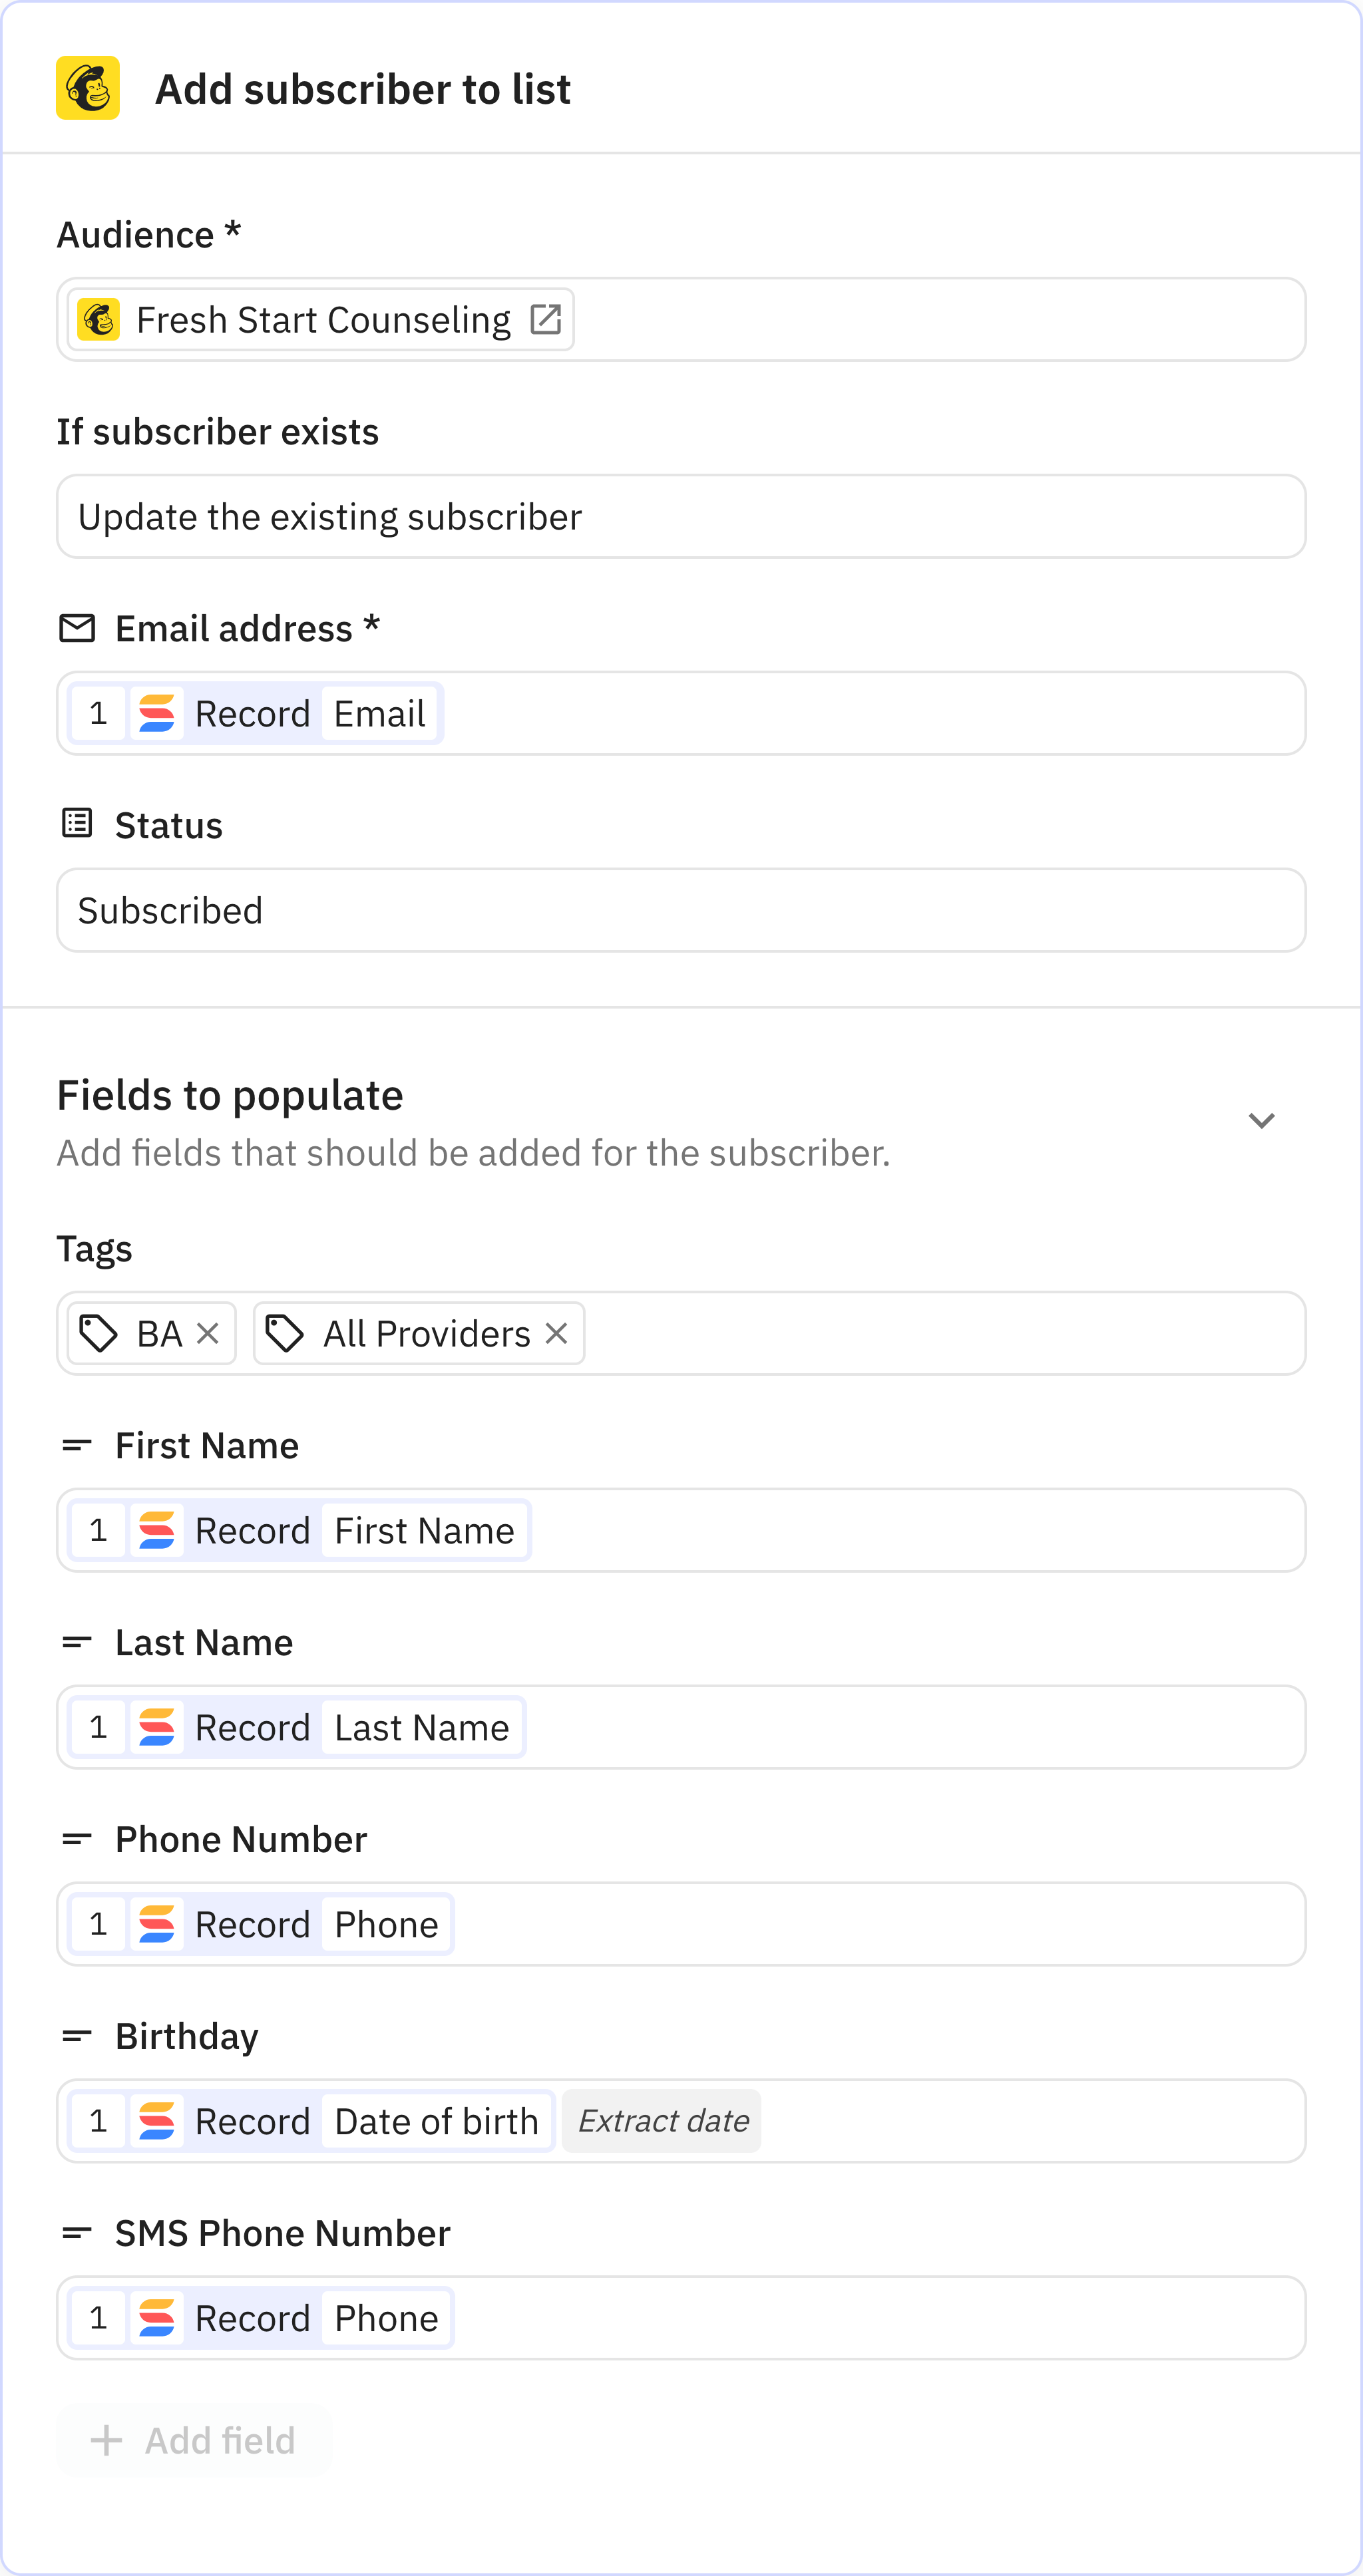Open the If subscriber exists dropdown
Screen dimensions: 1363x2576
click(680, 517)
